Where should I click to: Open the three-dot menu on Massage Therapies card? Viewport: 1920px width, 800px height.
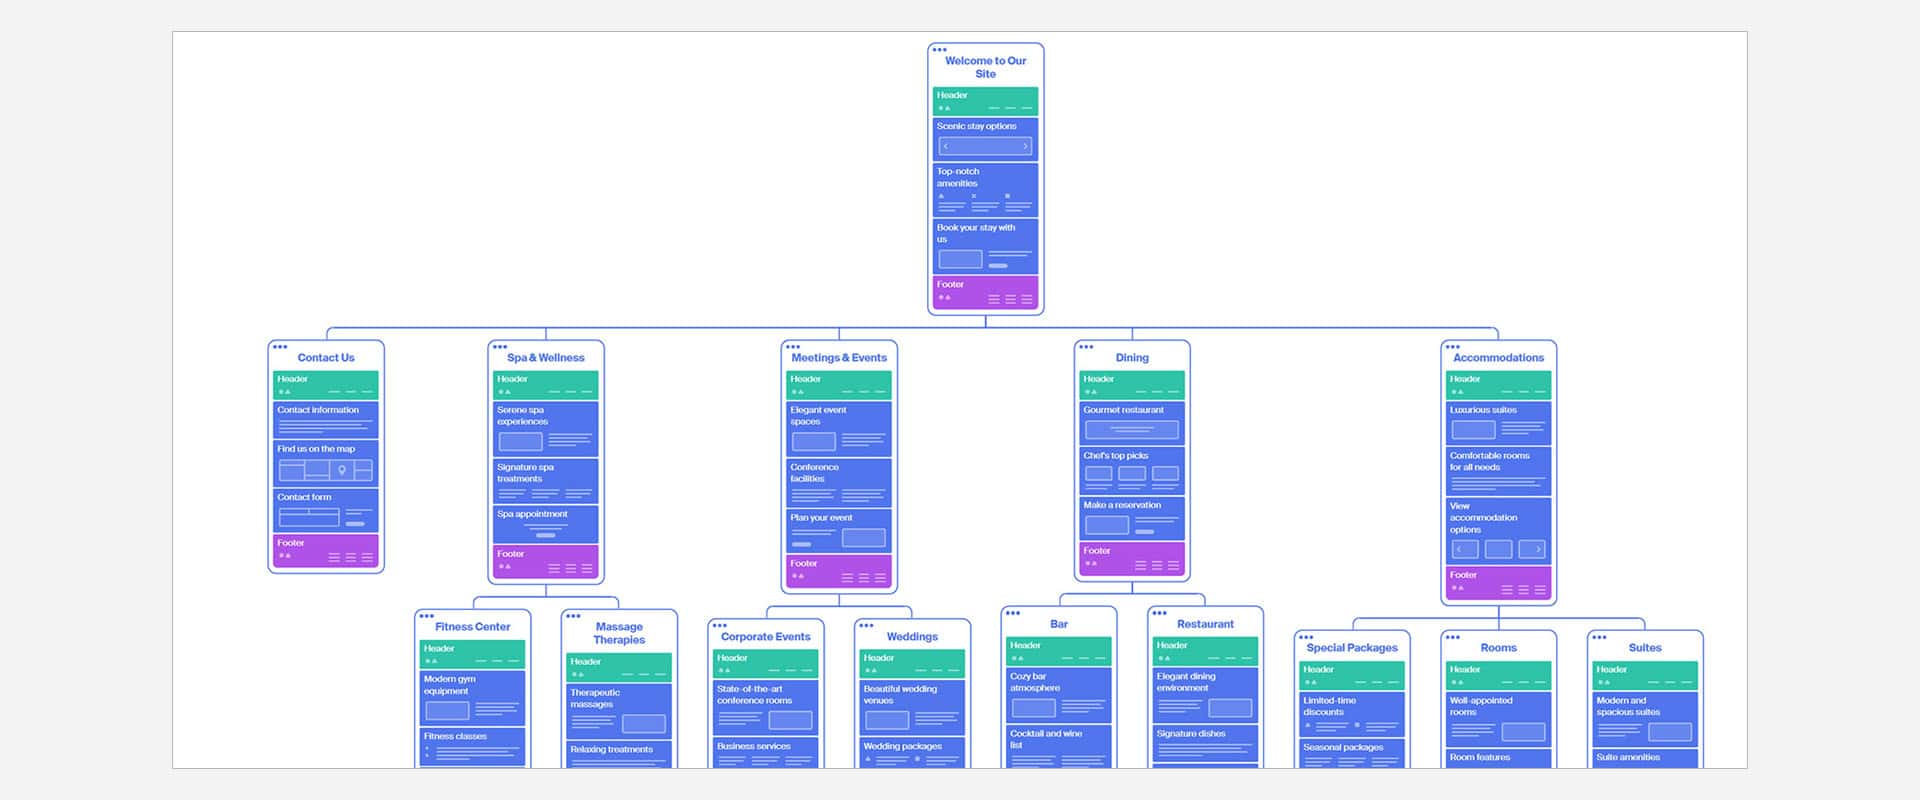(x=573, y=616)
